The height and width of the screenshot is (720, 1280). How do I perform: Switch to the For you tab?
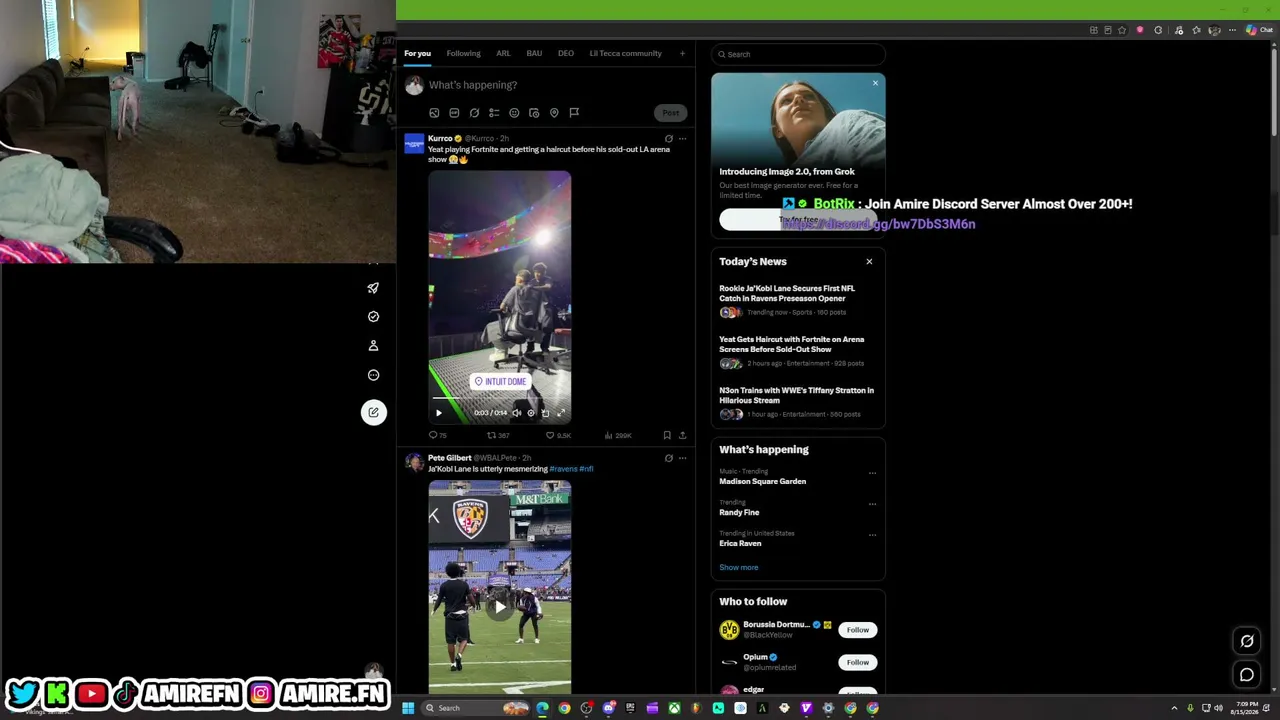pos(417,53)
